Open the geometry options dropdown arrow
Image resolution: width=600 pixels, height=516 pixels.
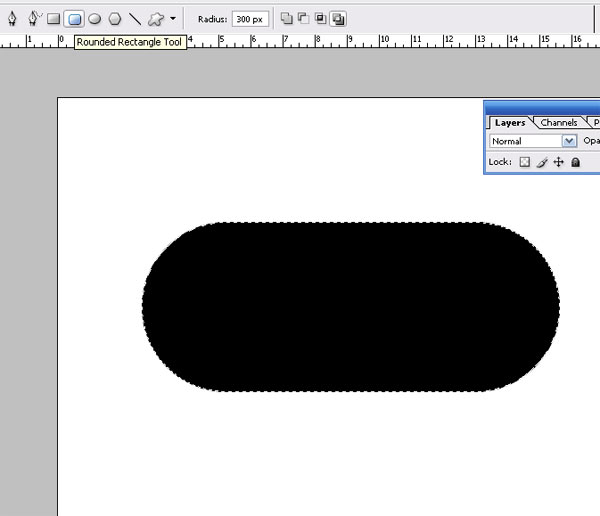[173, 18]
